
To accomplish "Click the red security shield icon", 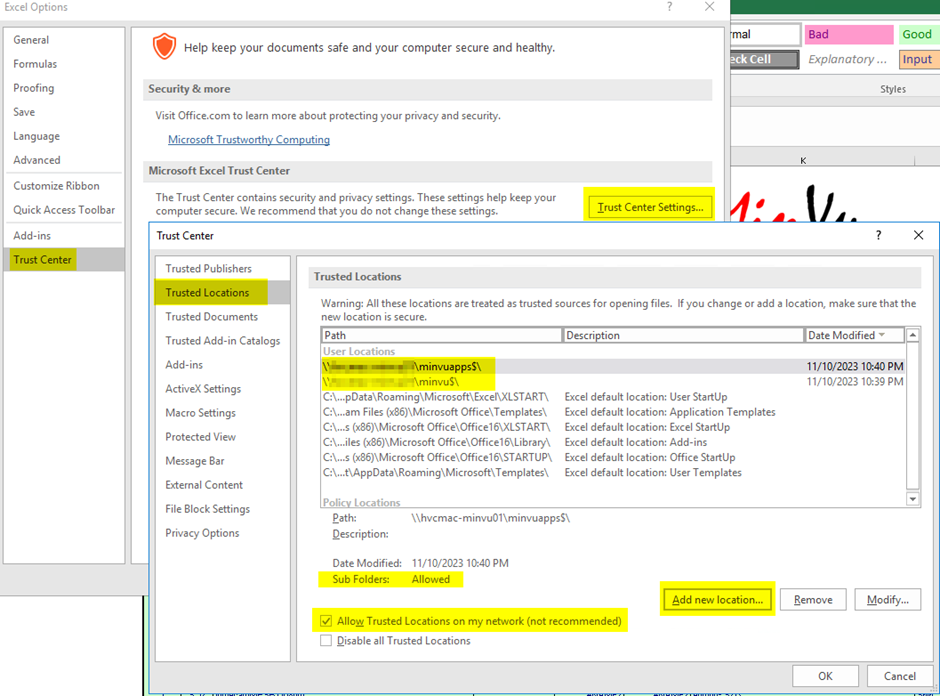I will click(x=165, y=46).
